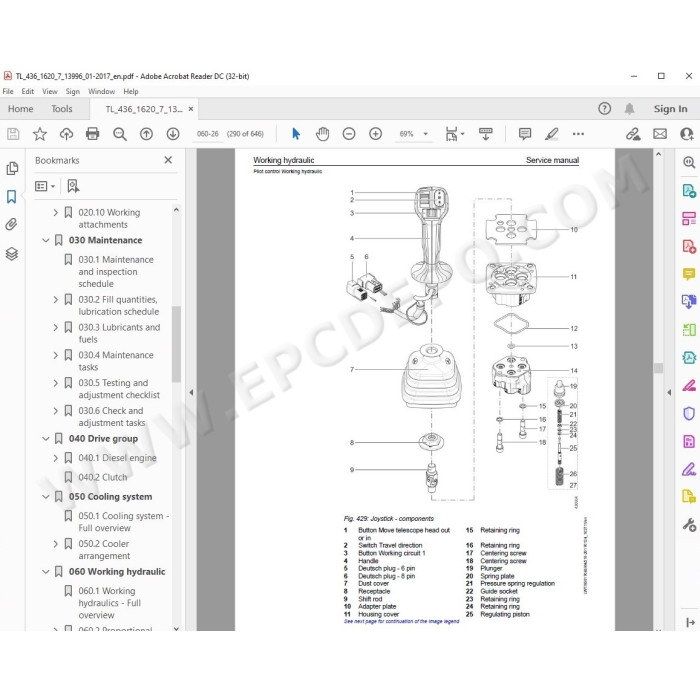700x700 pixels.
Task: Expand the right tools pane at bottom
Action: pos(690,622)
